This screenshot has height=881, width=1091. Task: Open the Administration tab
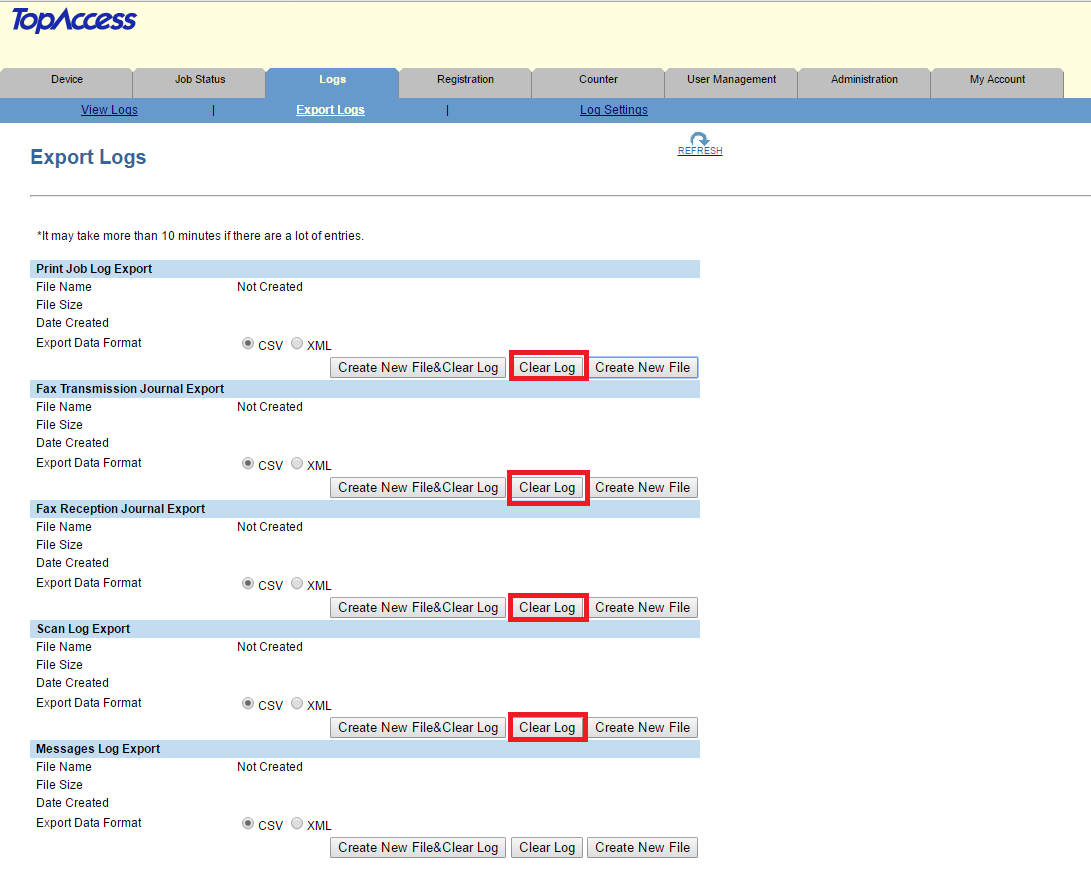coord(864,80)
